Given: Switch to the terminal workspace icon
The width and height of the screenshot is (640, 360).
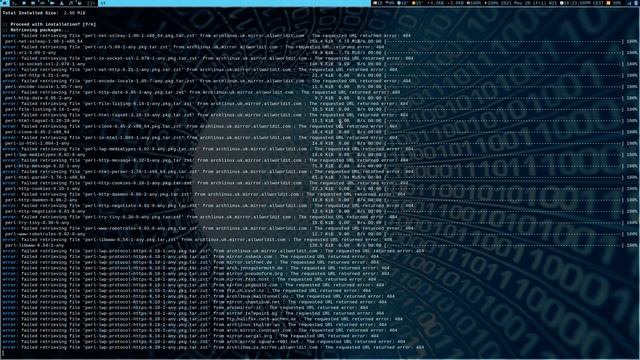Looking at the screenshot, I should coord(14,3).
